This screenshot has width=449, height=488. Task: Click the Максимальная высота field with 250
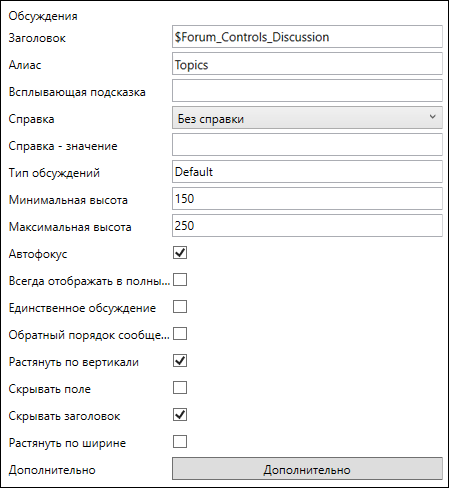tap(307, 226)
